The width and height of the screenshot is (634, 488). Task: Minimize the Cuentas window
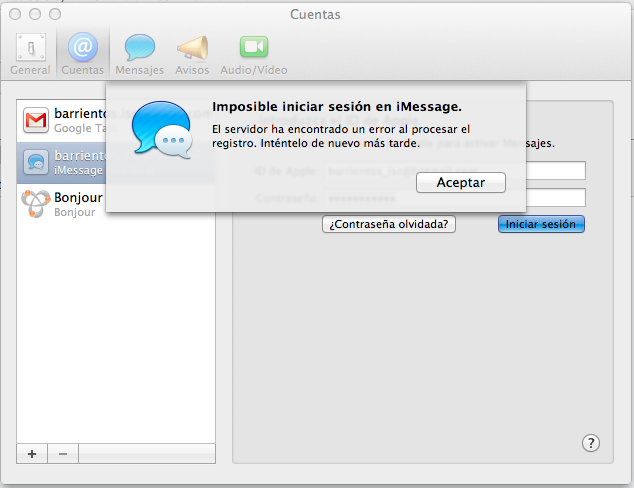point(35,14)
